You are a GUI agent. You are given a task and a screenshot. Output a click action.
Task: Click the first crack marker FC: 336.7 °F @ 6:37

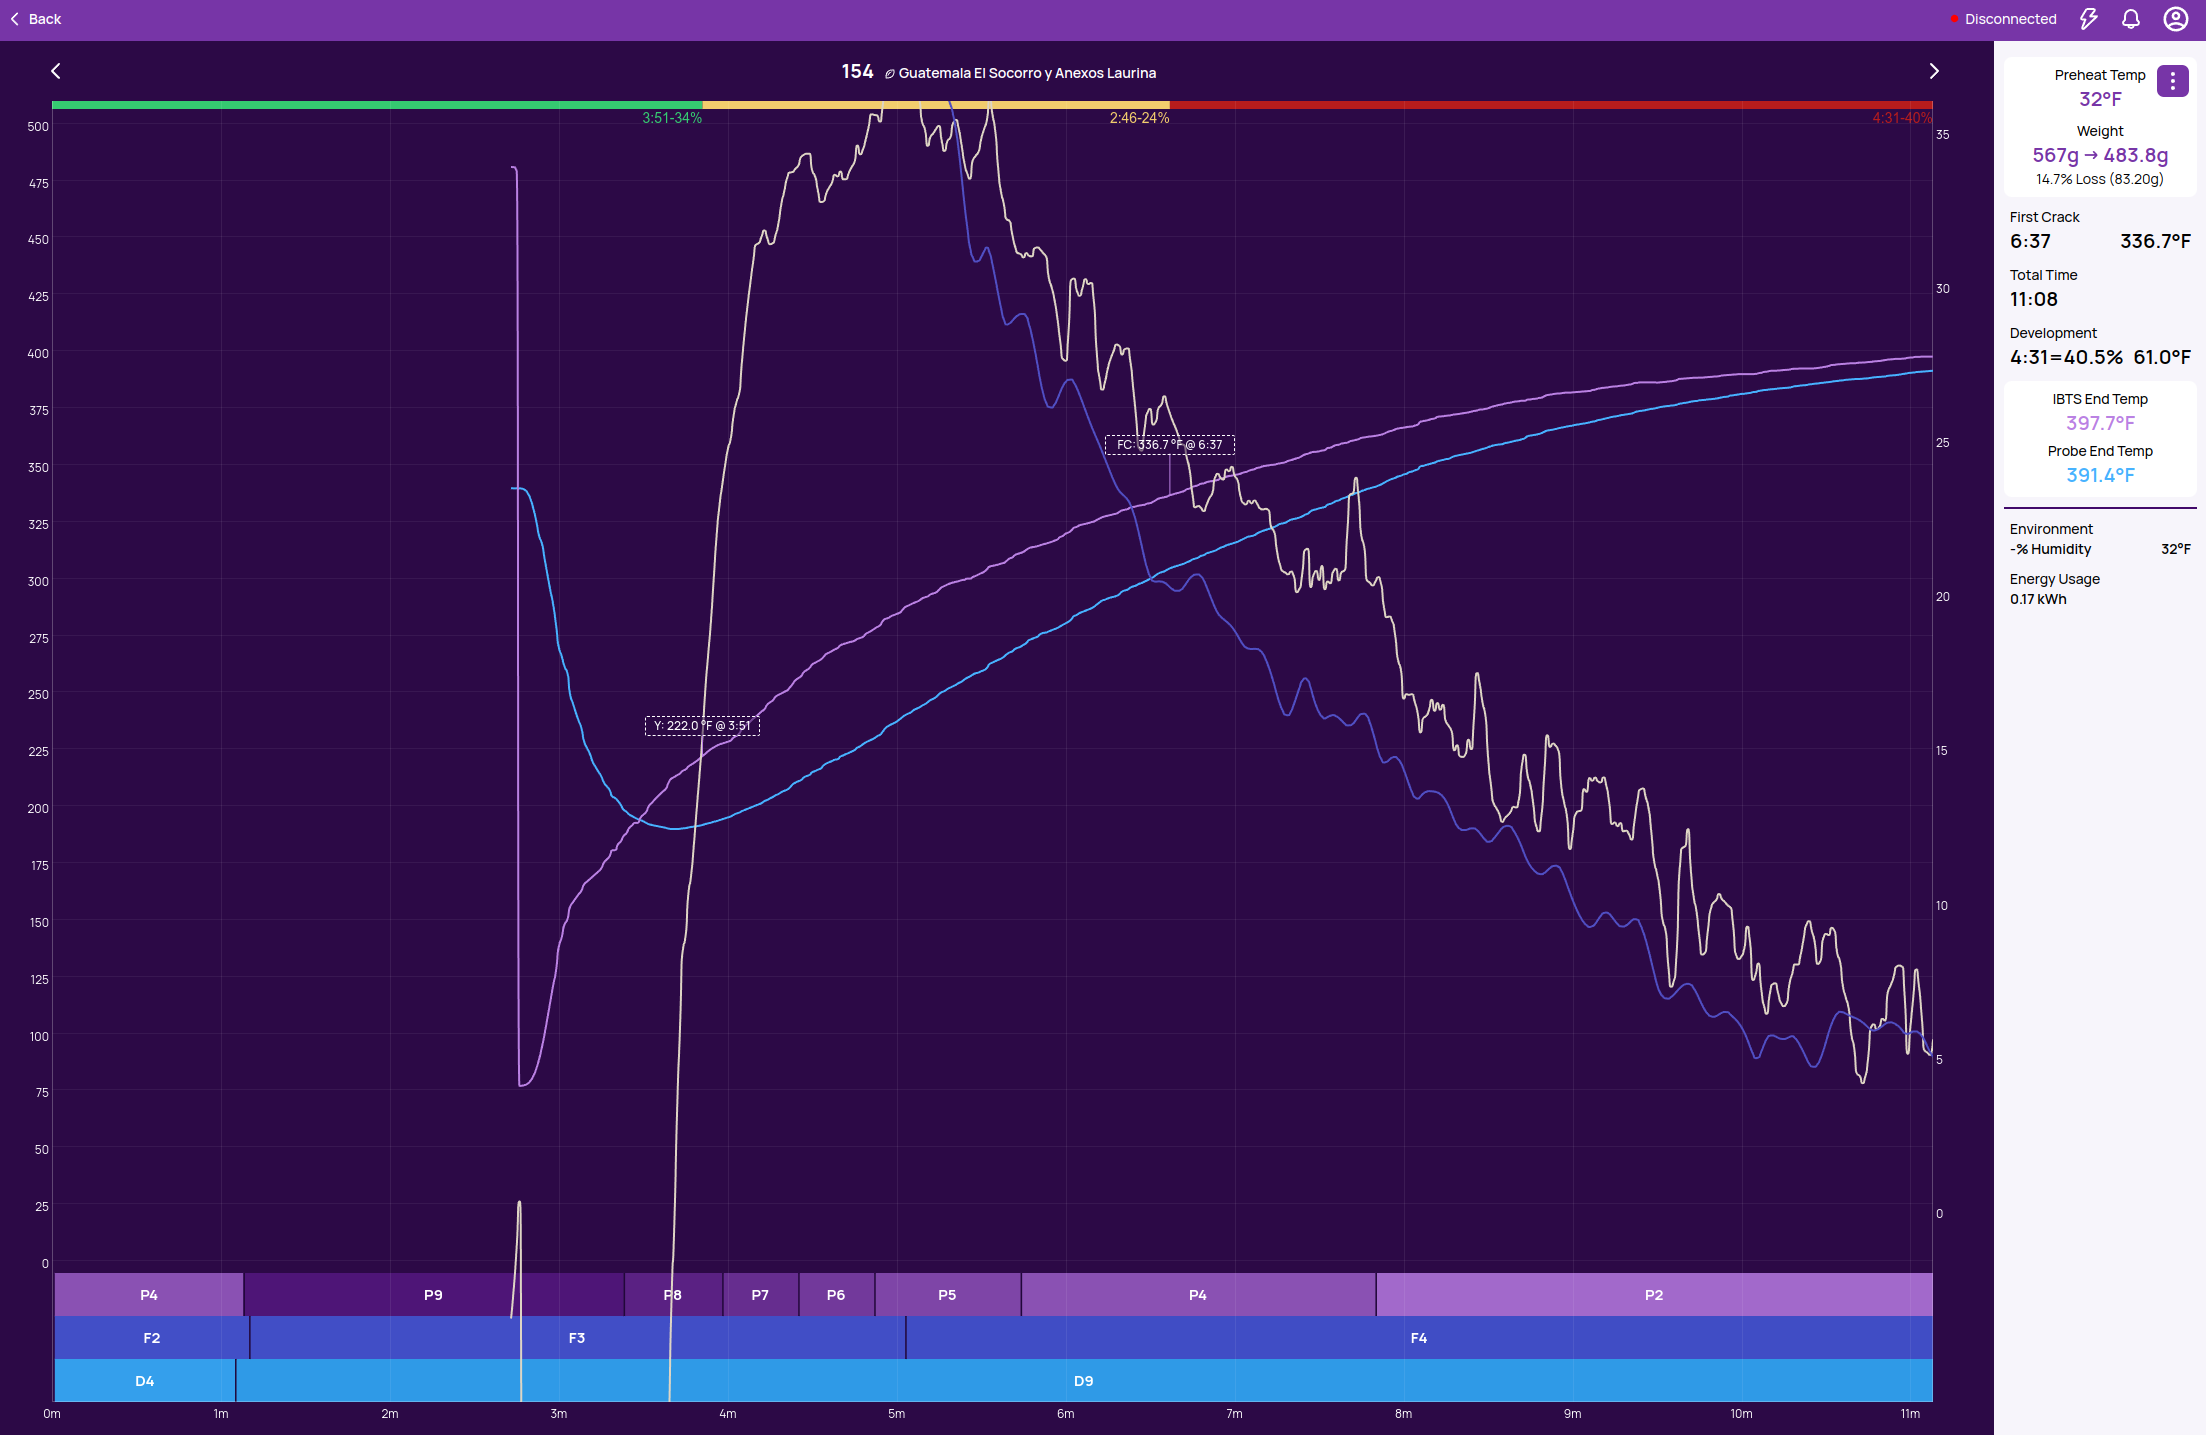point(1169,445)
